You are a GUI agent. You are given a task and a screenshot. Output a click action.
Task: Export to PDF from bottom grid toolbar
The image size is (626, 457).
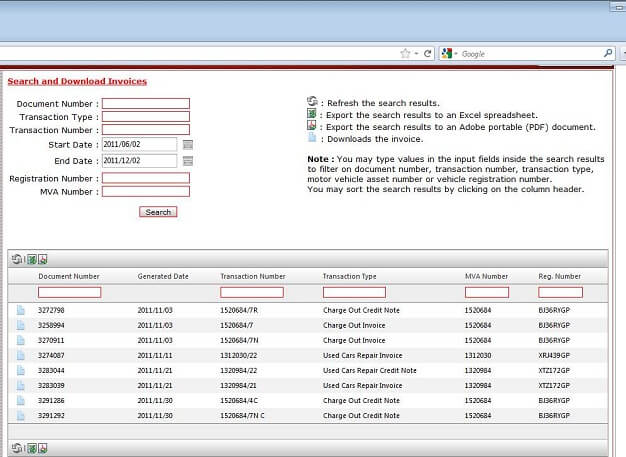(43, 448)
